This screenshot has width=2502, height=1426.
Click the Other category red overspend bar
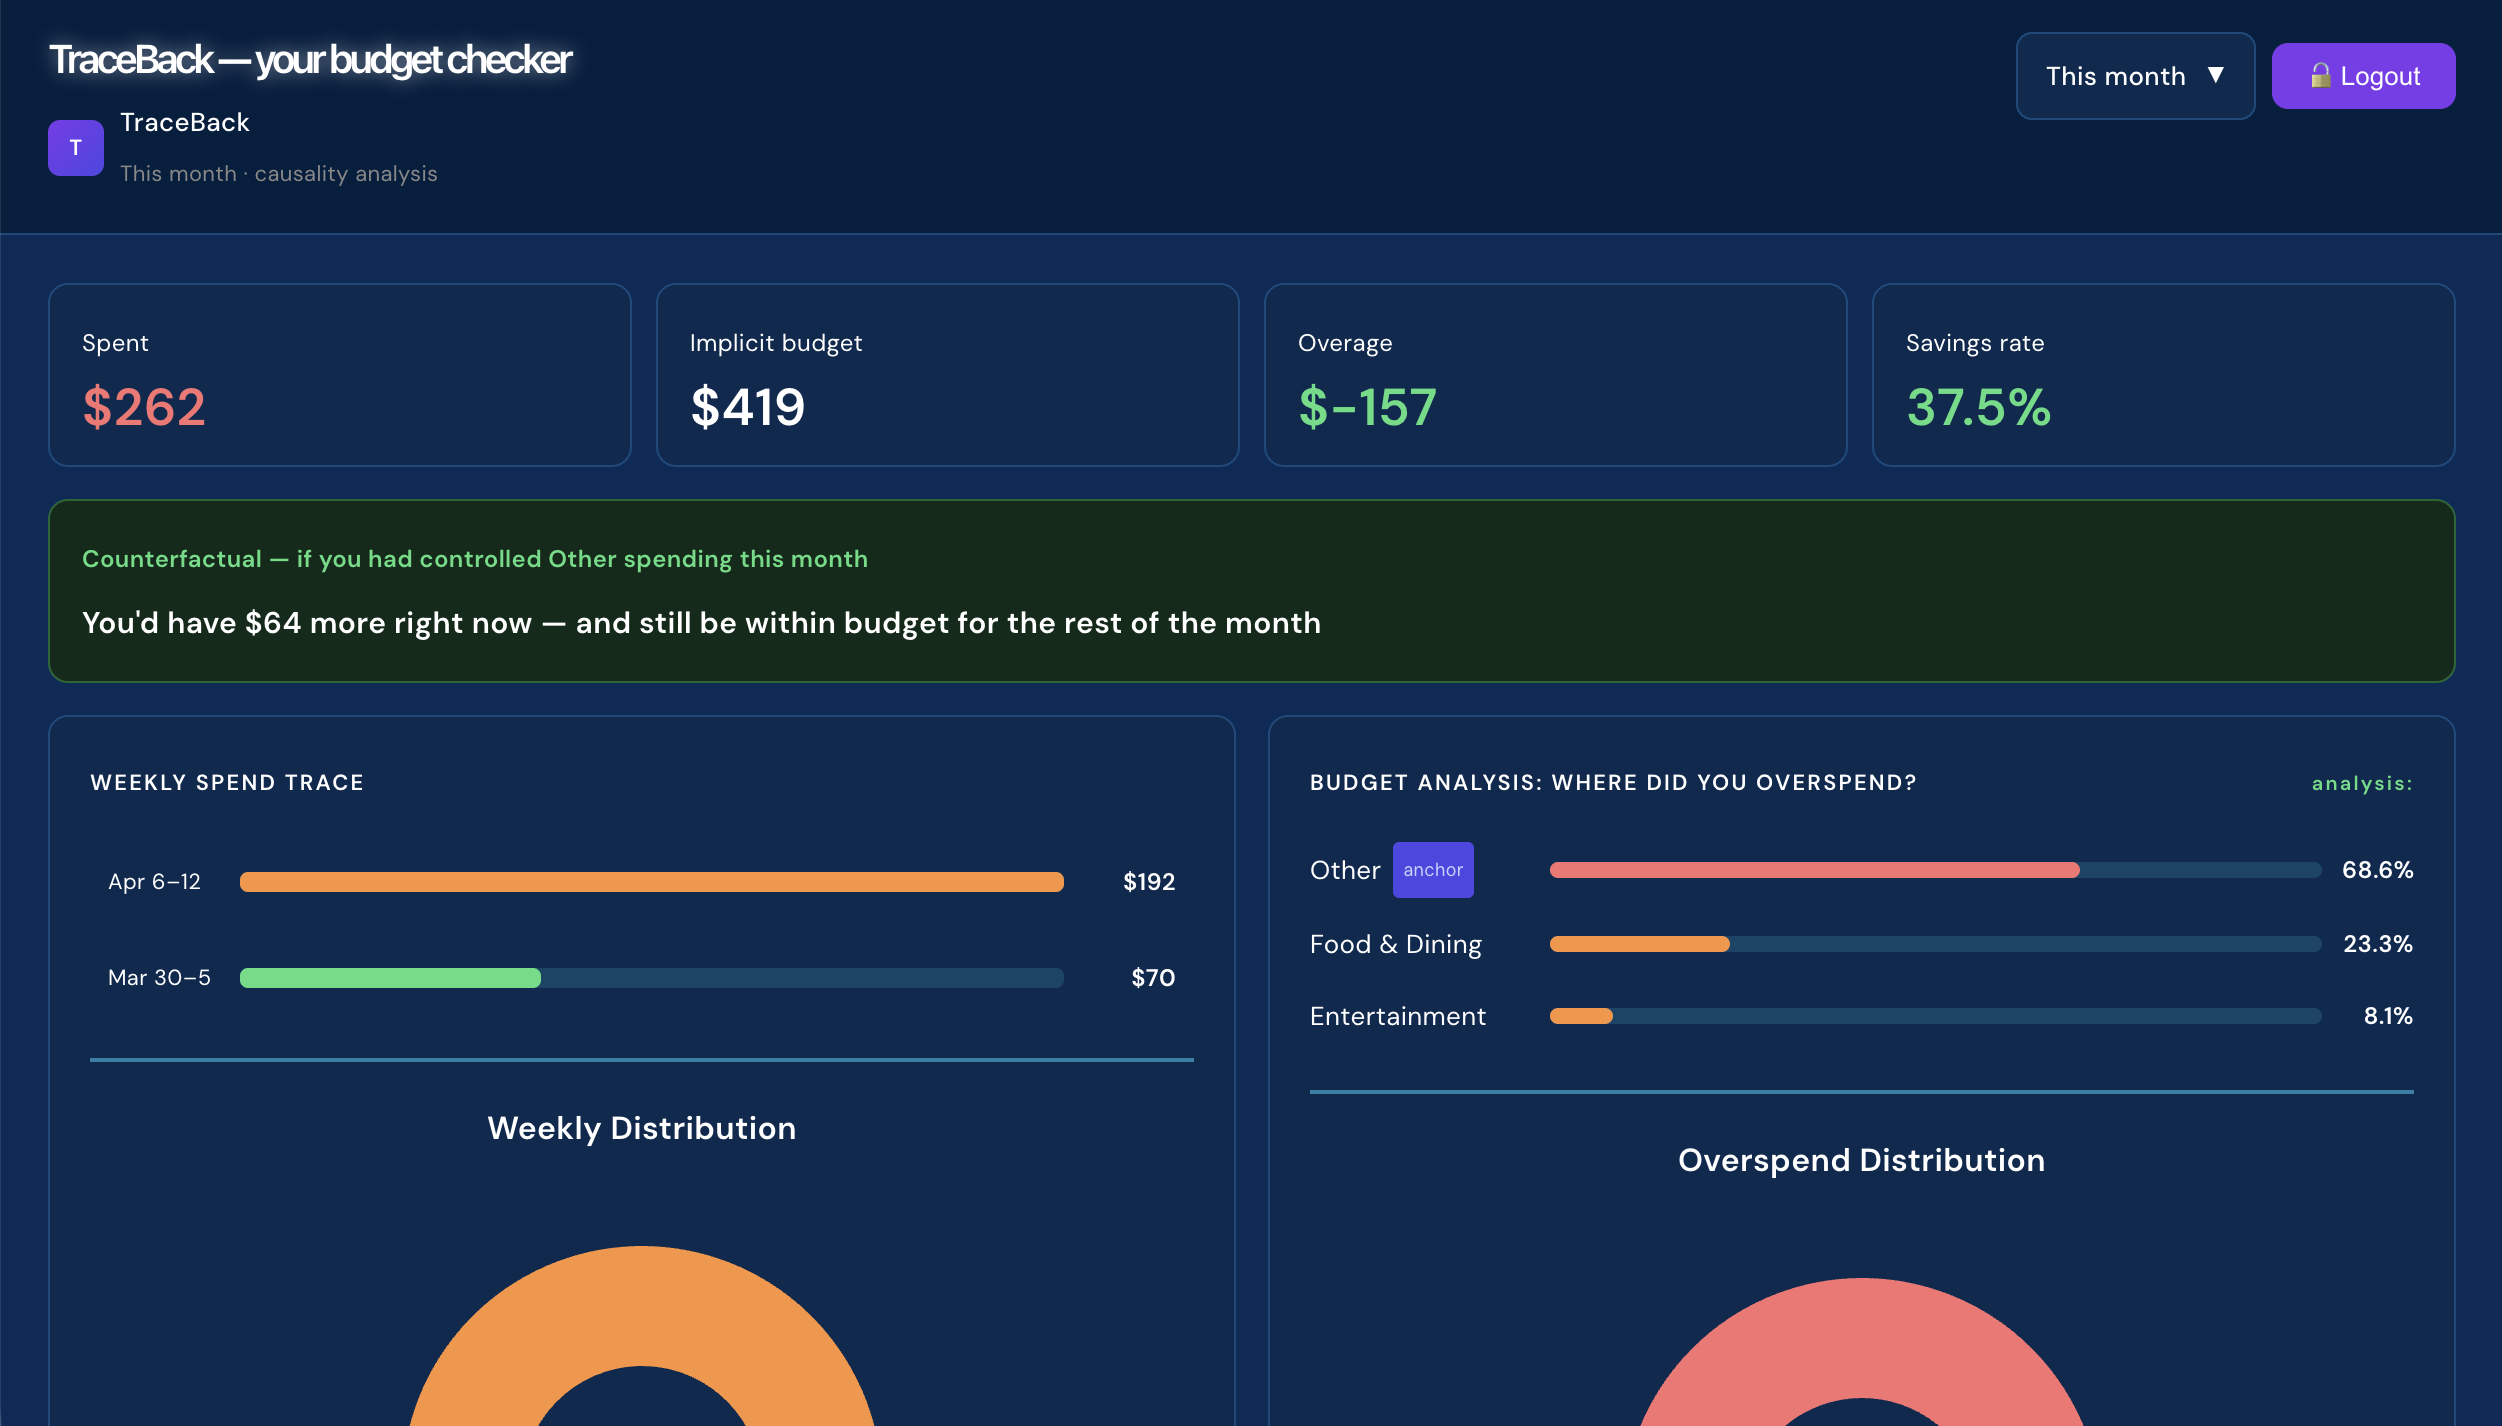1814,870
